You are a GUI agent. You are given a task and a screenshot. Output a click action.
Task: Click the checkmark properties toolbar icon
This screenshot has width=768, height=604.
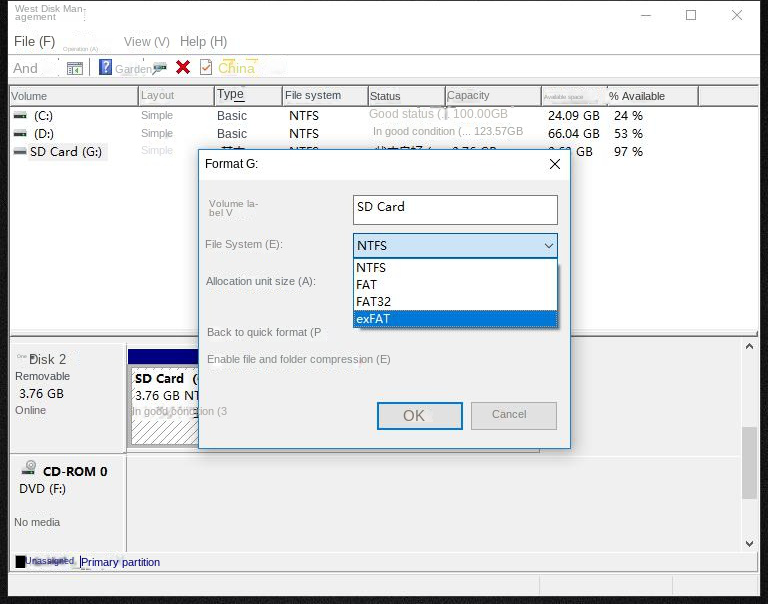click(x=206, y=67)
